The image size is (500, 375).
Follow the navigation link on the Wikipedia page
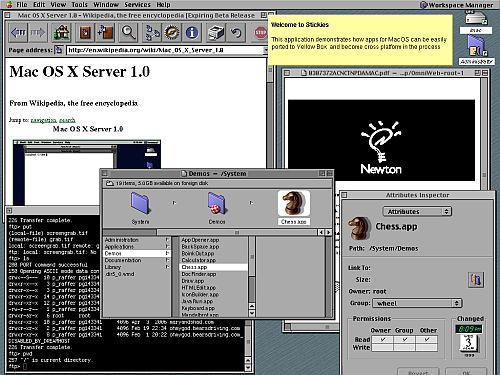click(43, 120)
